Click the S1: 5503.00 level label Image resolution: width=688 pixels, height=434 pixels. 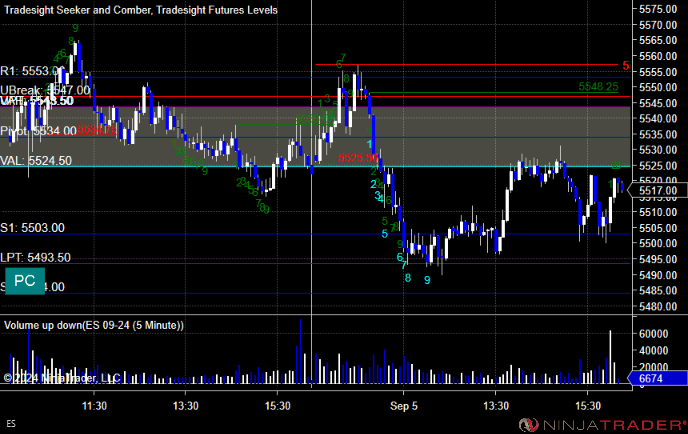[32, 228]
